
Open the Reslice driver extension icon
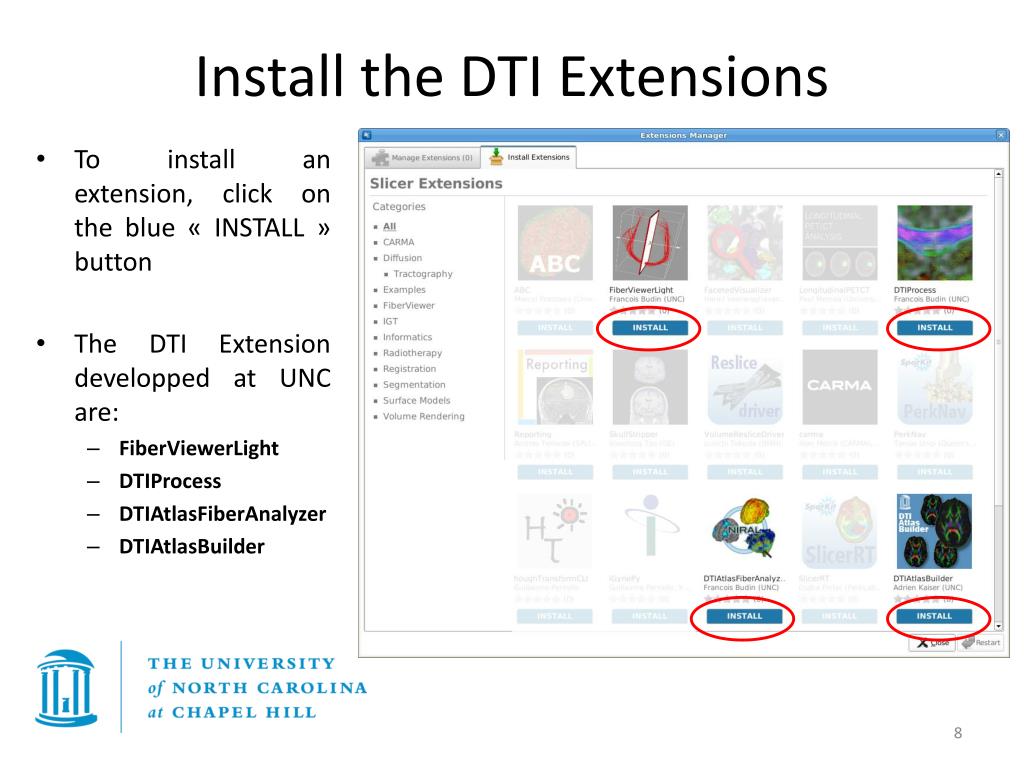tap(744, 387)
